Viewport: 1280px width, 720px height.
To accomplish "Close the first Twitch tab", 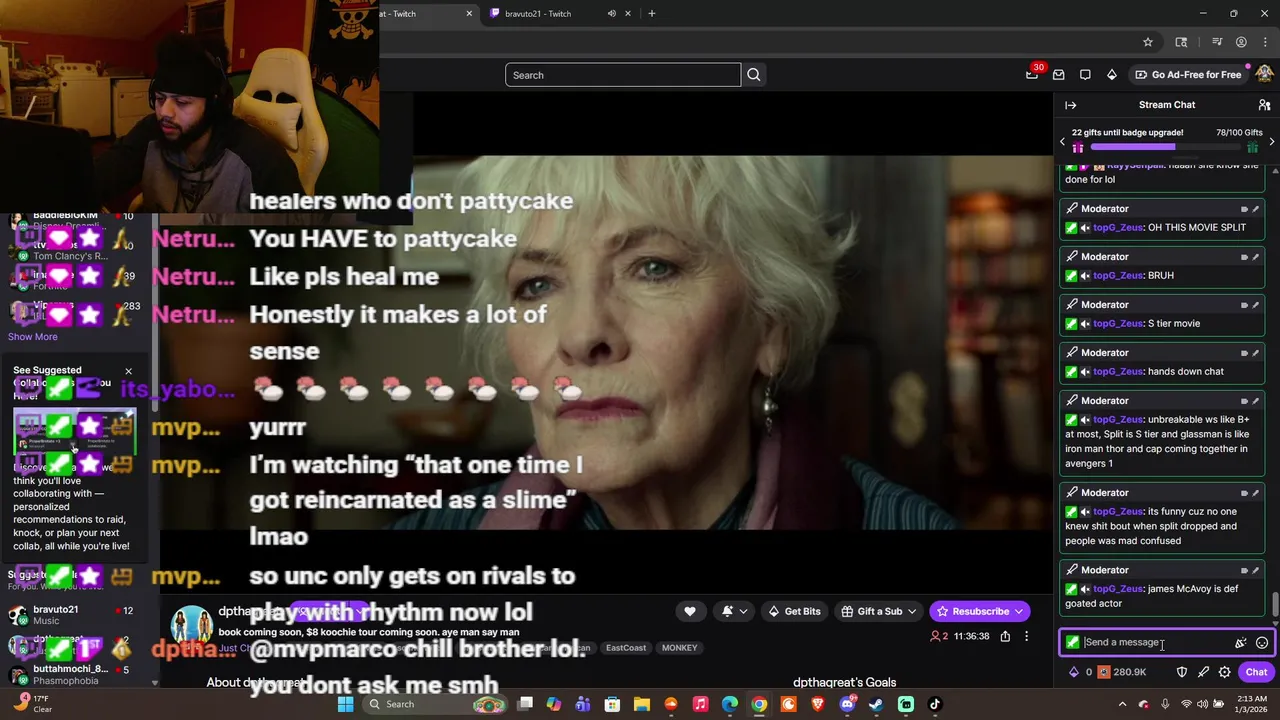I will pos(469,14).
